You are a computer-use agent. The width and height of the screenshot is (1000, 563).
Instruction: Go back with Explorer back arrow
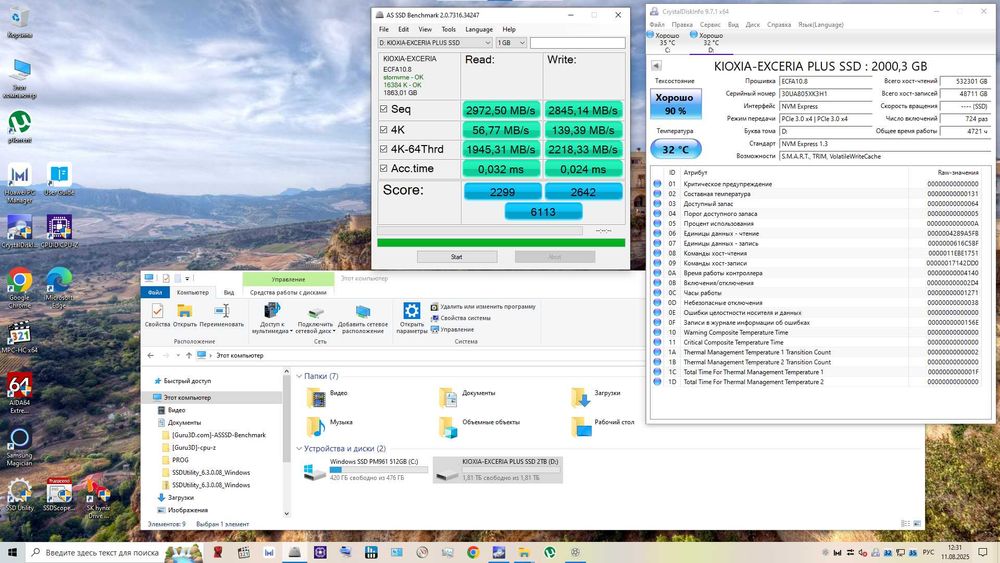(151, 355)
